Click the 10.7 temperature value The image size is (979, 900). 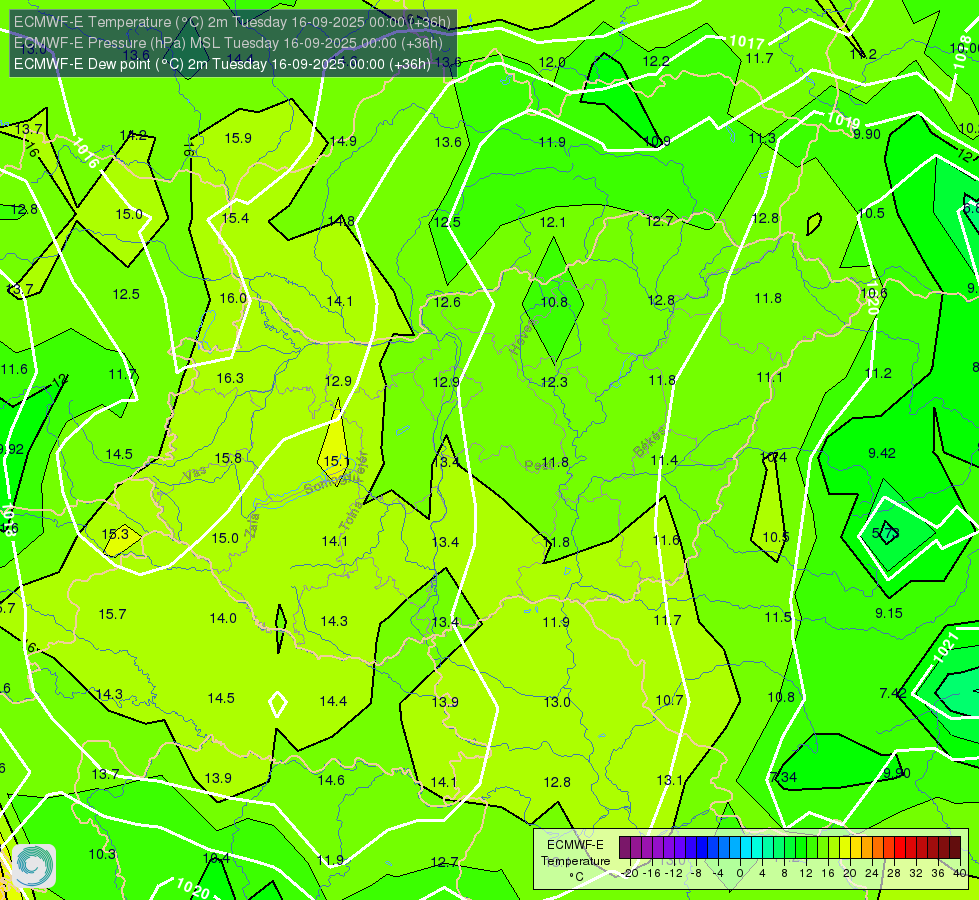[669, 700]
